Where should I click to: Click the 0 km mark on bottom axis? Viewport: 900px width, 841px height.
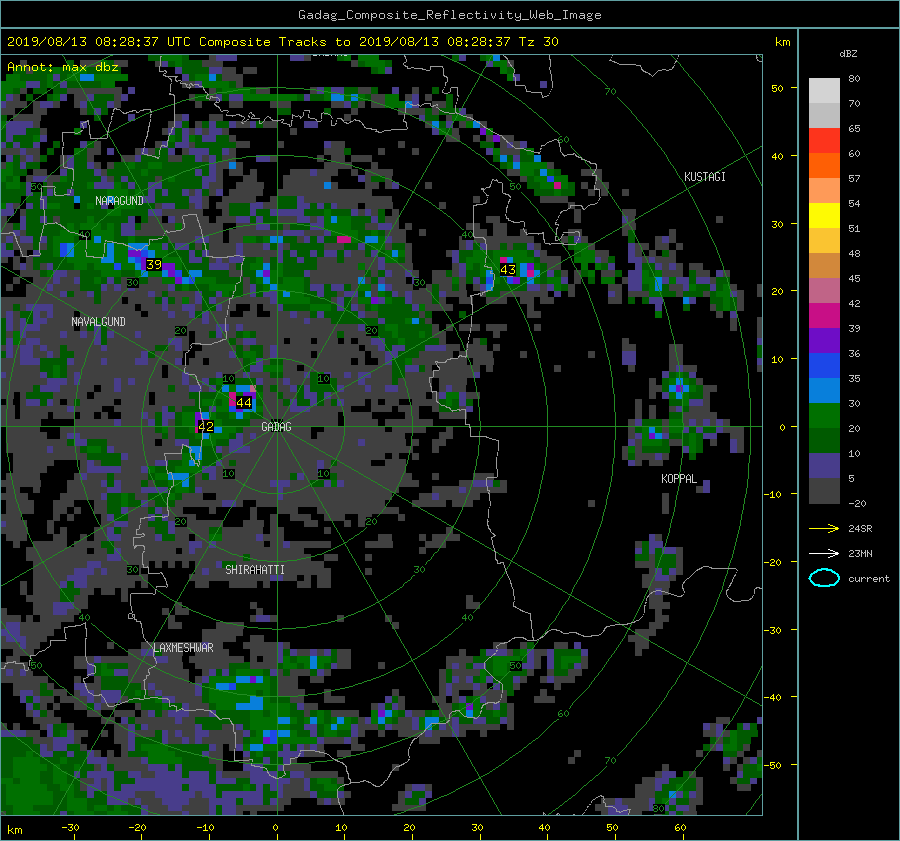(x=276, y=828)
